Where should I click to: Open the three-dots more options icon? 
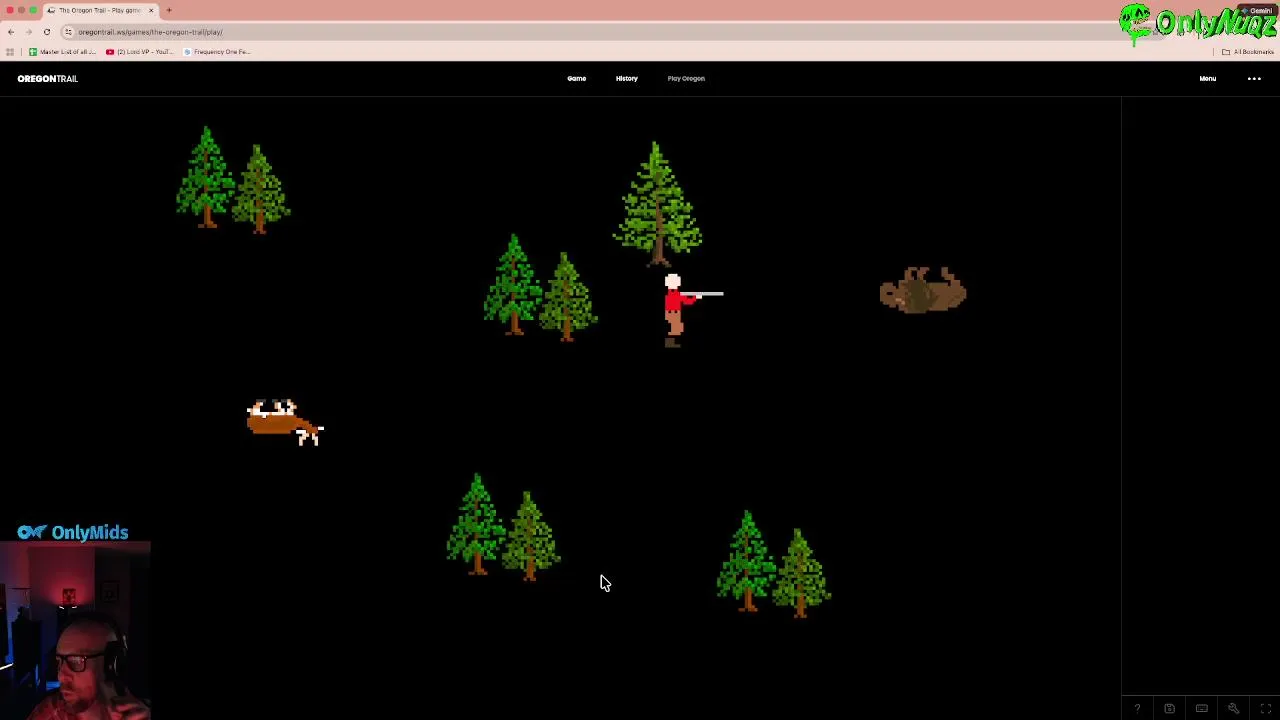1254,79
